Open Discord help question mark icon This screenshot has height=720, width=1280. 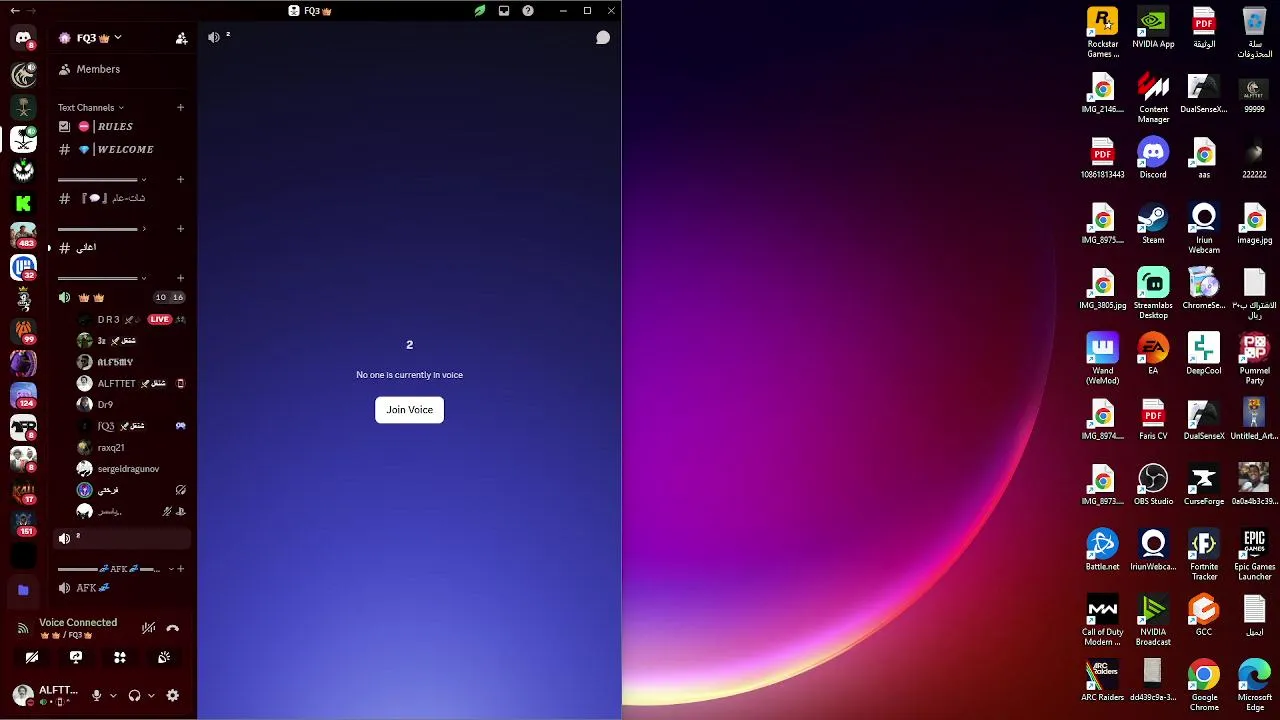pyautogui.click(x=528, y=11)
